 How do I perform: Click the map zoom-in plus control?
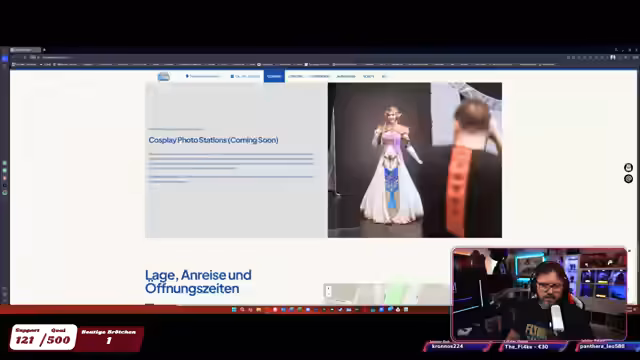(x=329, y=288)
